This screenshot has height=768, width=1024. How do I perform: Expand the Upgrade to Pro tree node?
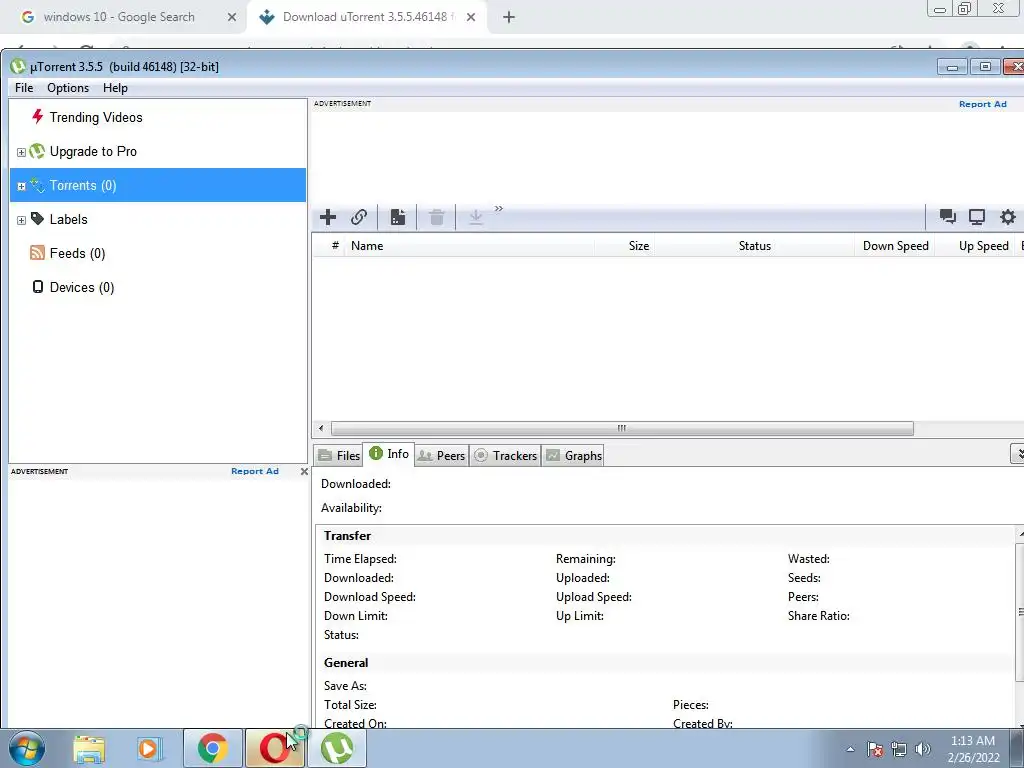[21, 152]
